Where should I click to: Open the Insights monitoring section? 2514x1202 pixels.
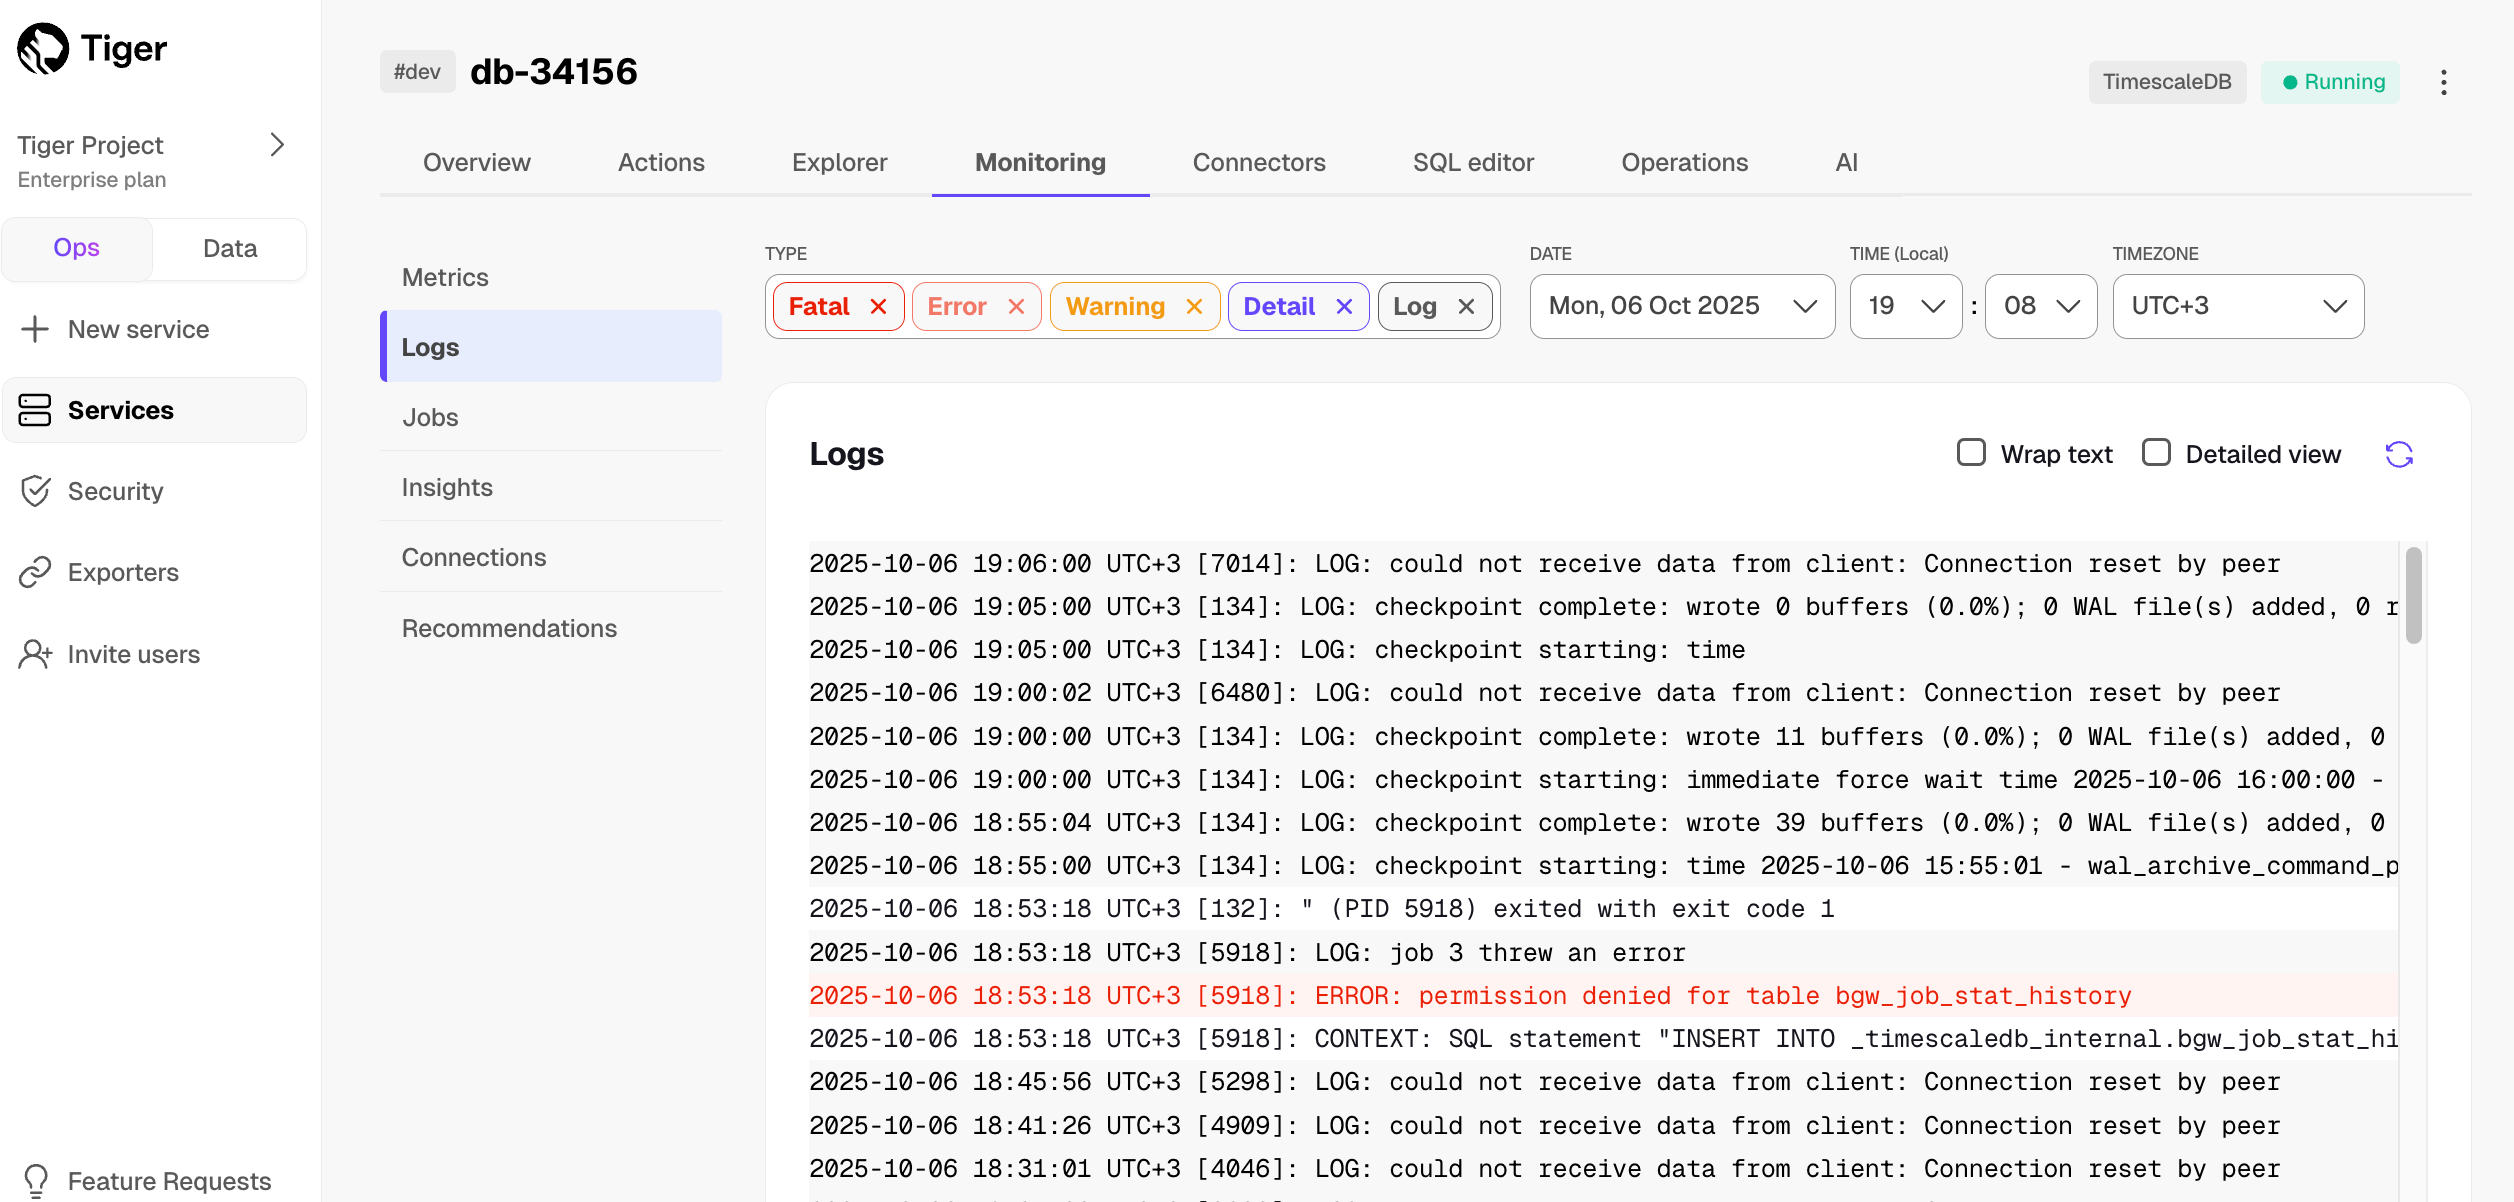(447, 487)
